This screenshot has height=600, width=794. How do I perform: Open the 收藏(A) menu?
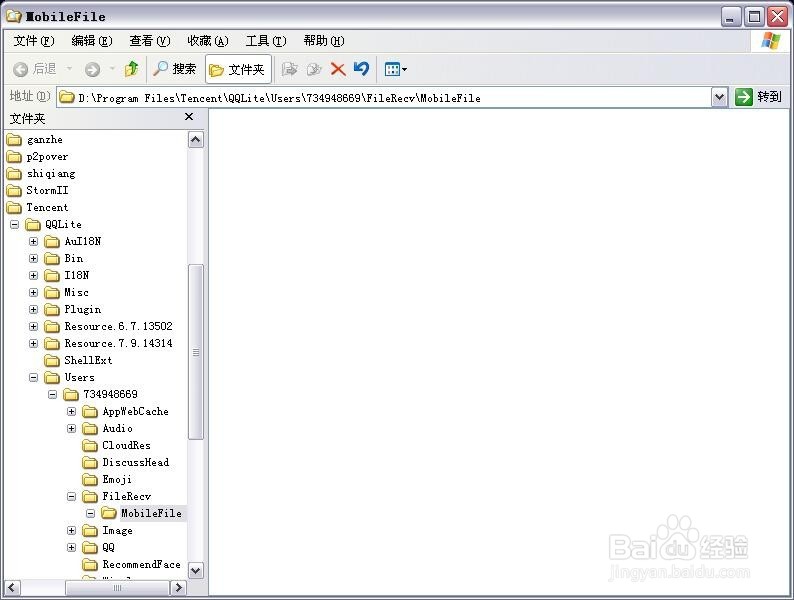(208, 41)
